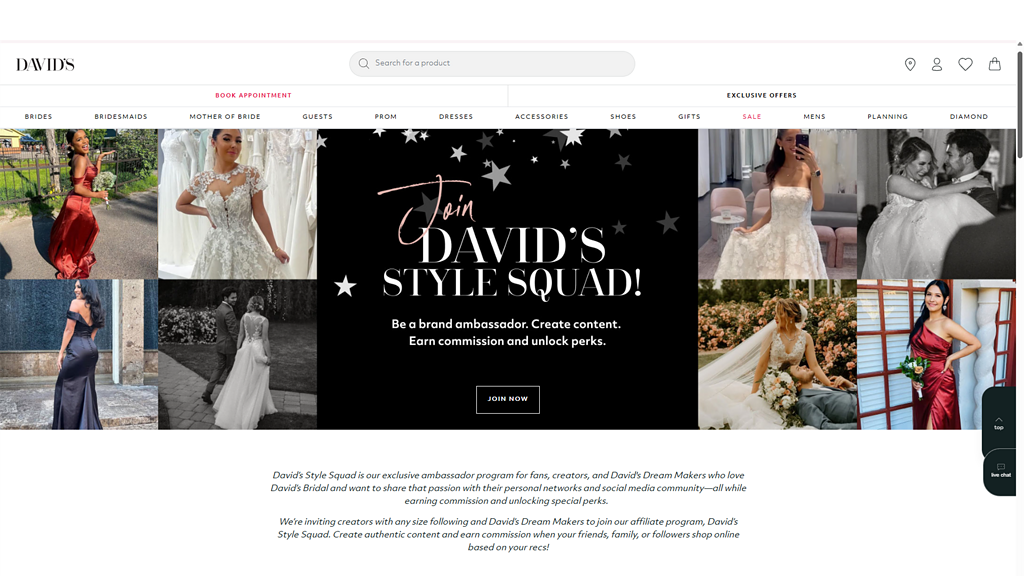Expand the Mother of Bride menu
1024x576 pixels.
coord(225,117)
